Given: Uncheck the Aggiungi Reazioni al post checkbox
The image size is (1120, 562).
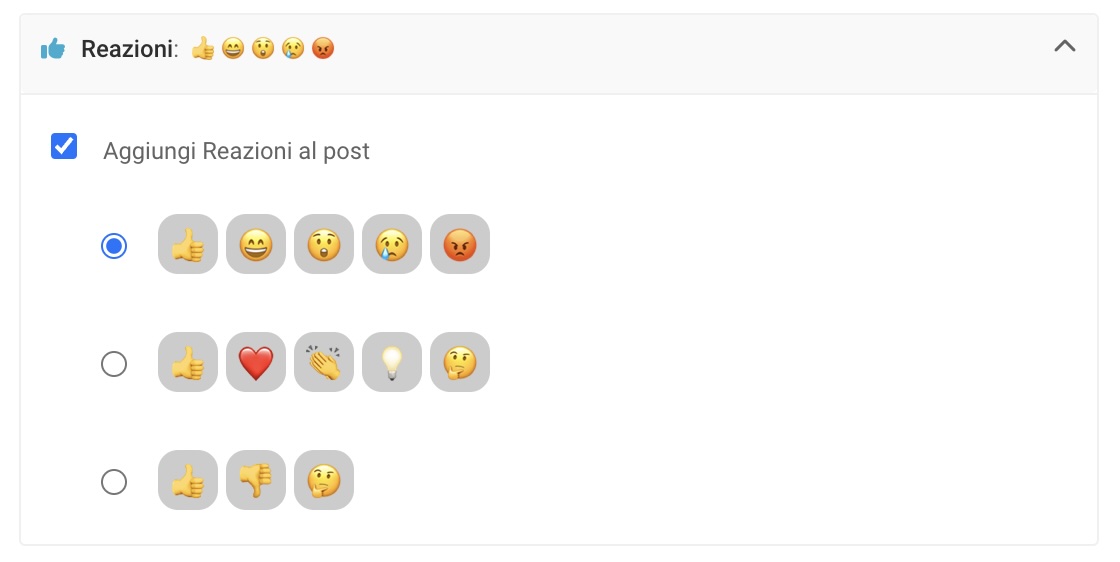Looking at the screenshot, I should point(64,147).
